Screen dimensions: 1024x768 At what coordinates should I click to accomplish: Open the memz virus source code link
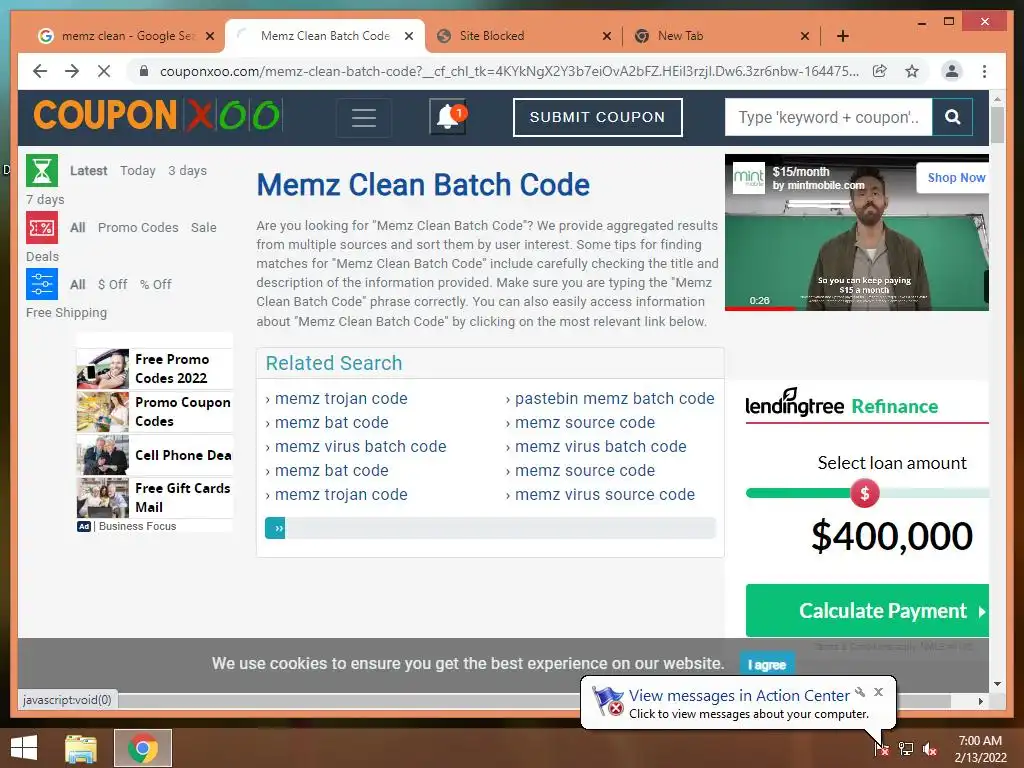605,494
